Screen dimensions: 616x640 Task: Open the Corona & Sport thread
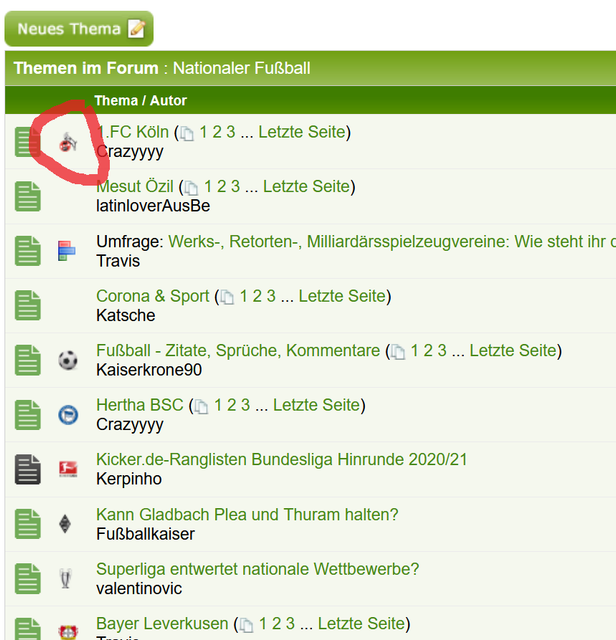[152, 296]
